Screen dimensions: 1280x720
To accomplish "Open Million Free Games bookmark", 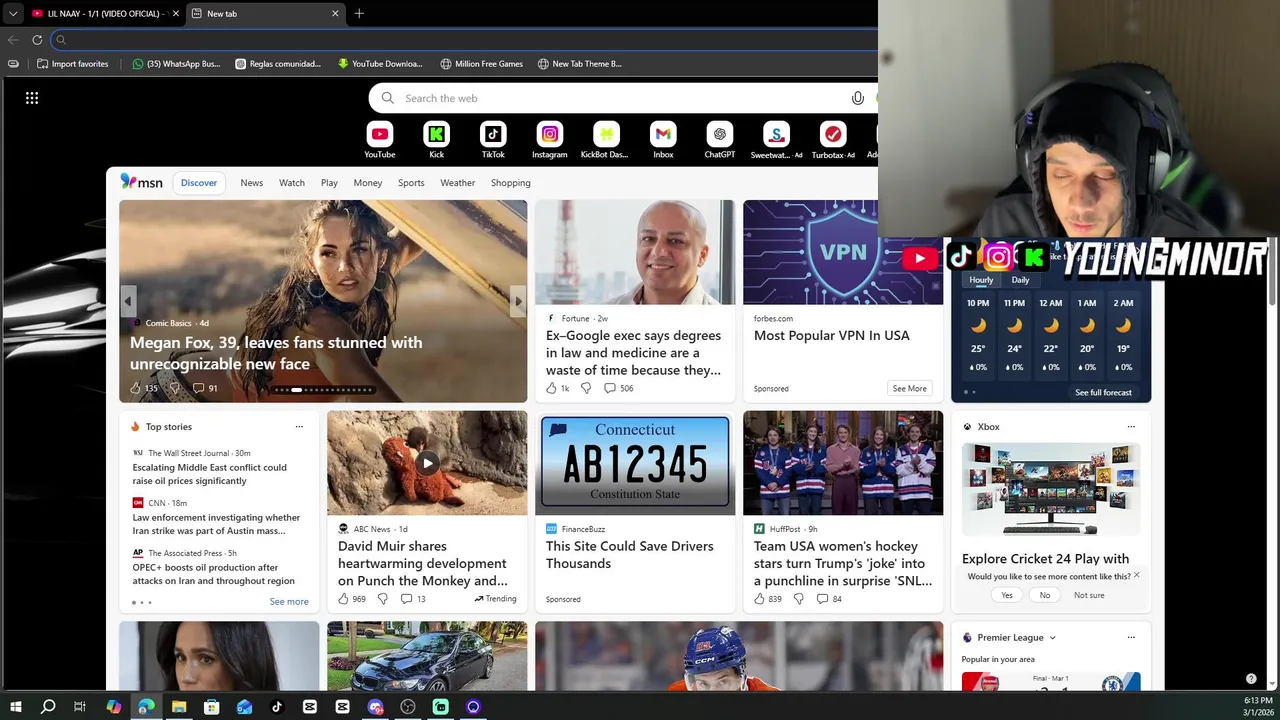I will pos(481,64).
